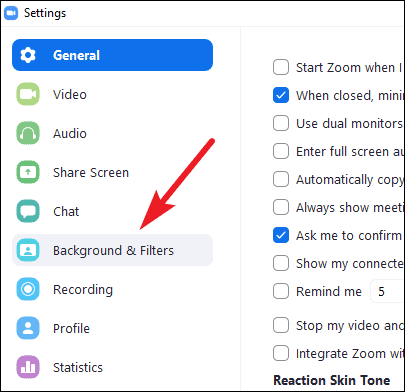Disable Ask me to confirm checkbox
The height and width of the screenshot is (392, 405).
281,235
